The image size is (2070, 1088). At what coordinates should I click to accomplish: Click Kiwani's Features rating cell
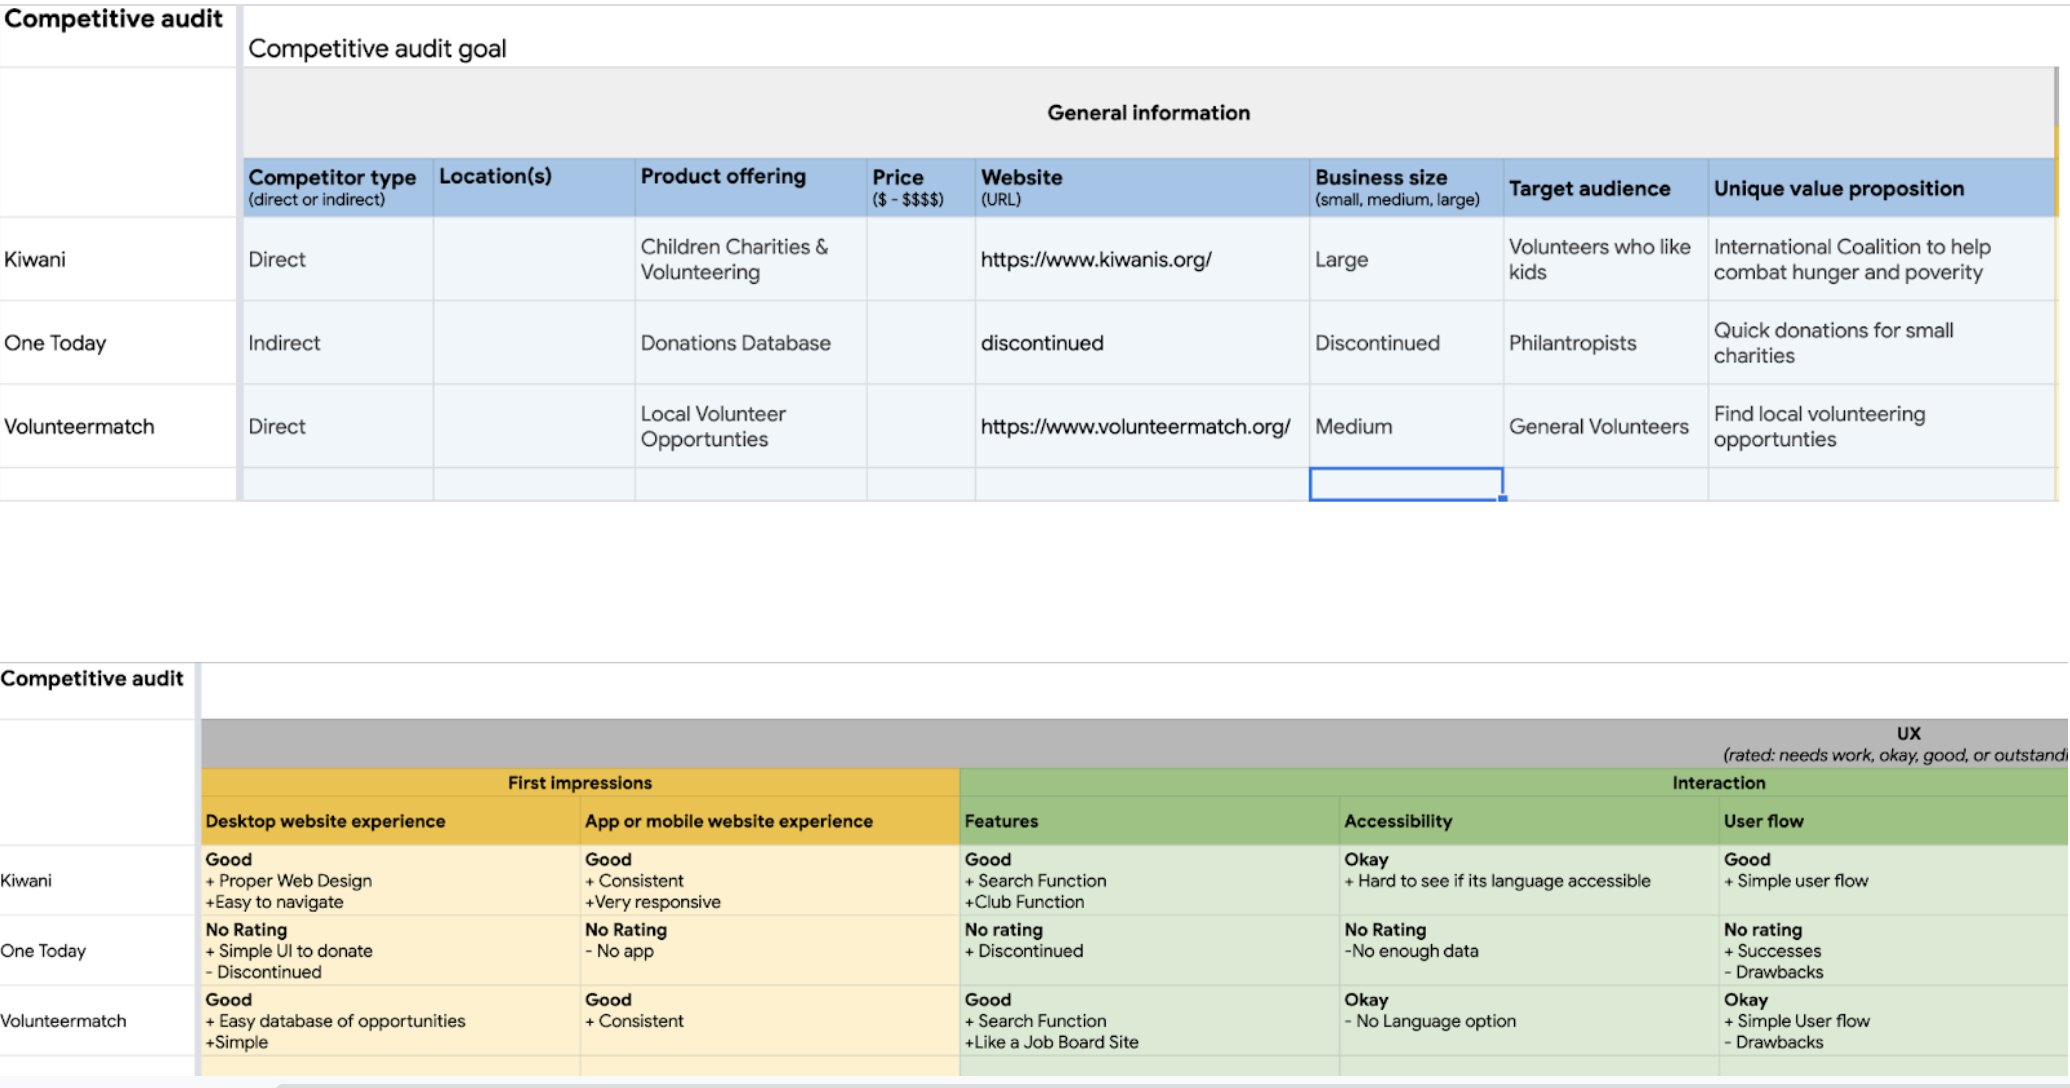[x=1148, y=880]
